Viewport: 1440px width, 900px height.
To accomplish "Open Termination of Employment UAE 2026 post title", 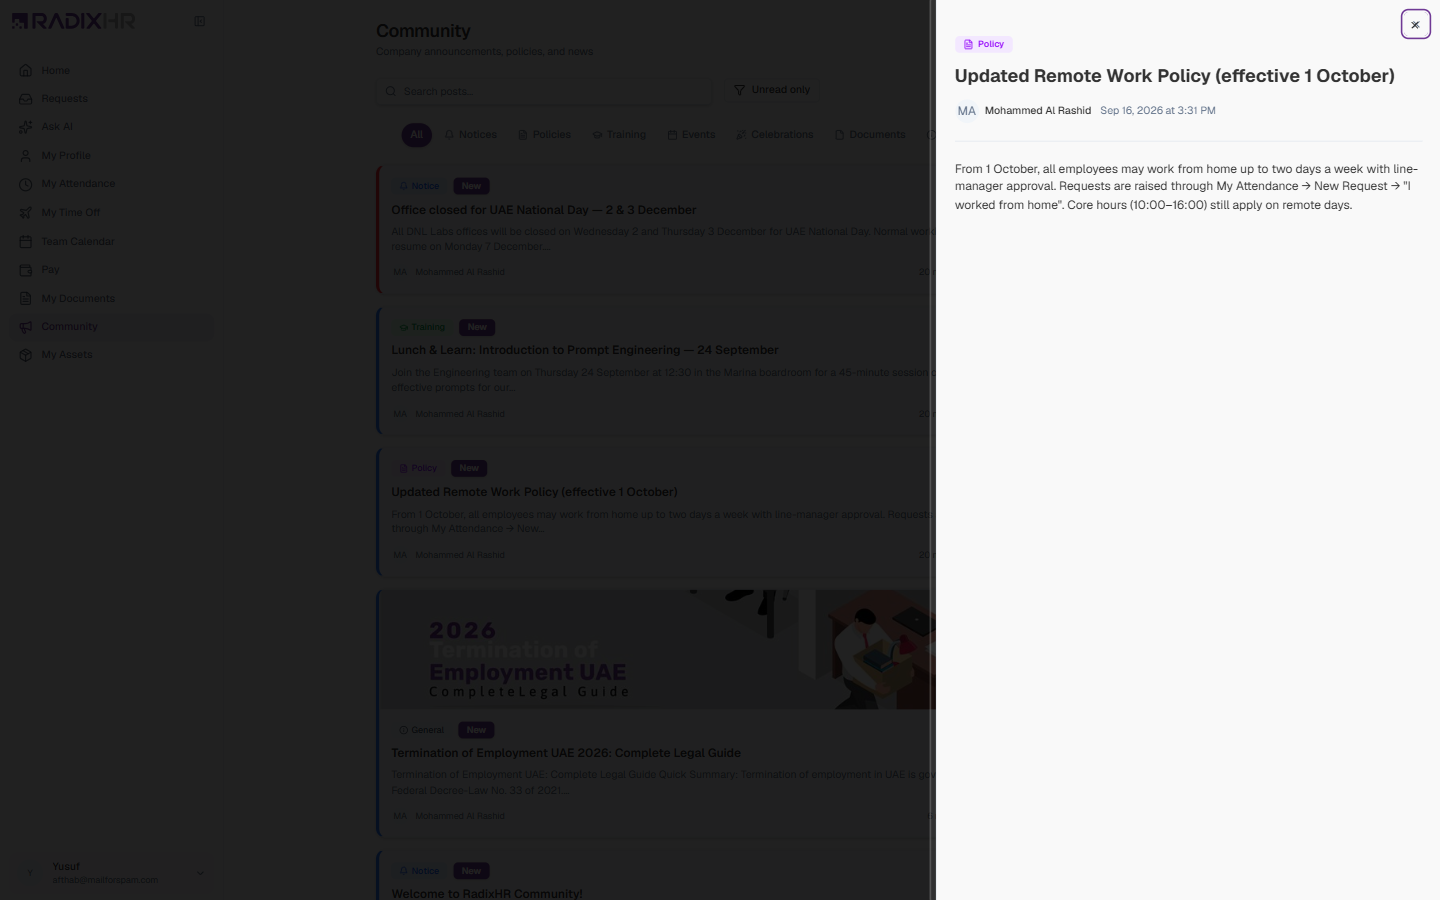I will [x=566, y=753].
